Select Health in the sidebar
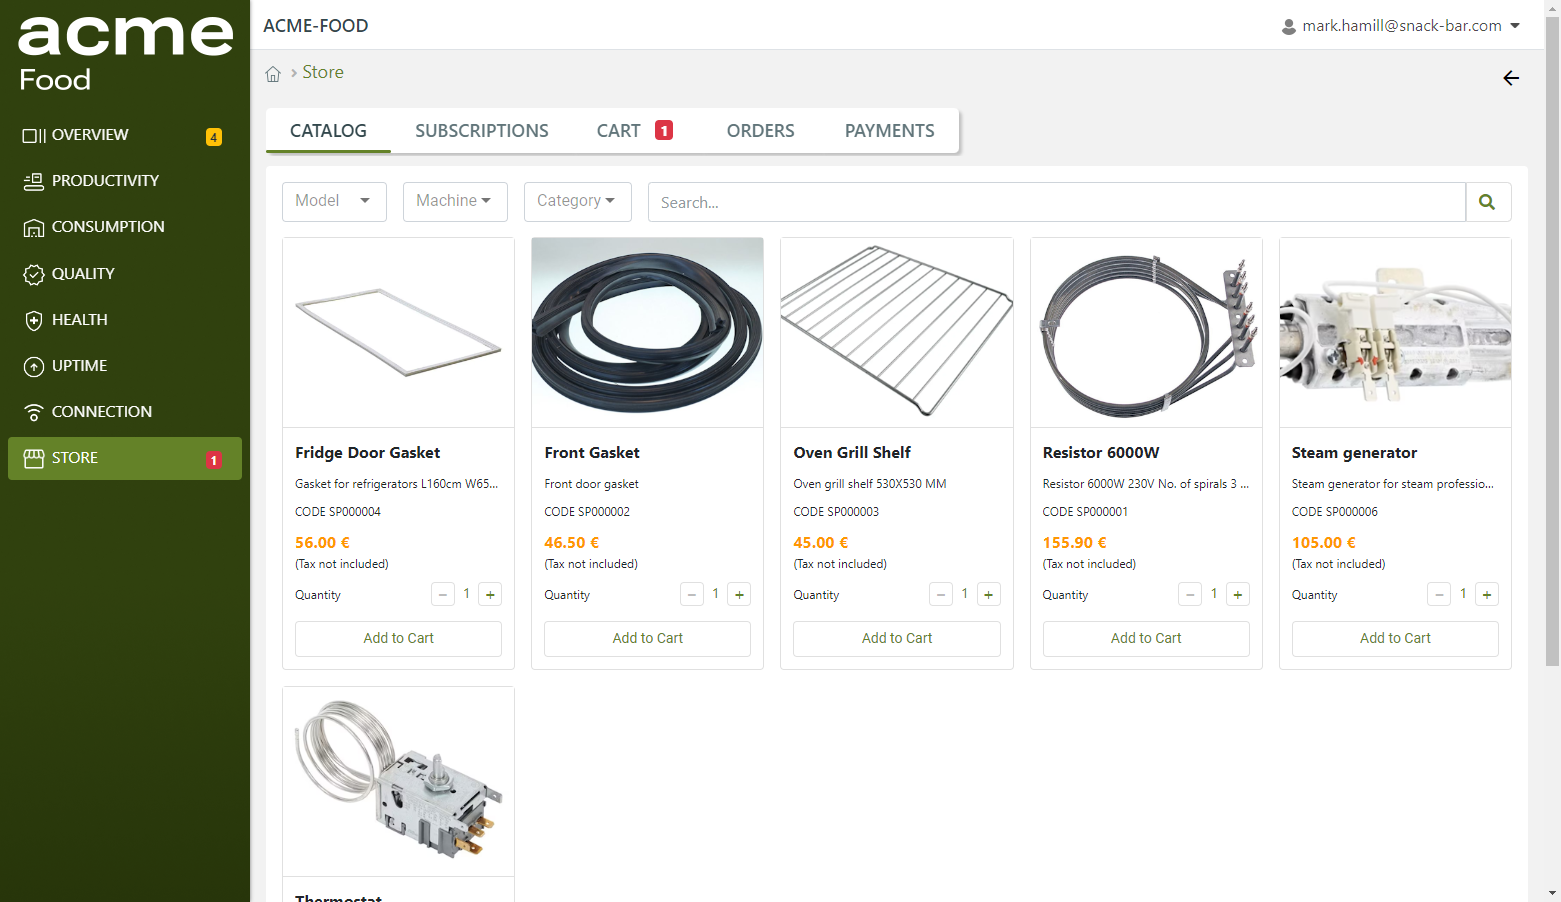 (125, 320)
